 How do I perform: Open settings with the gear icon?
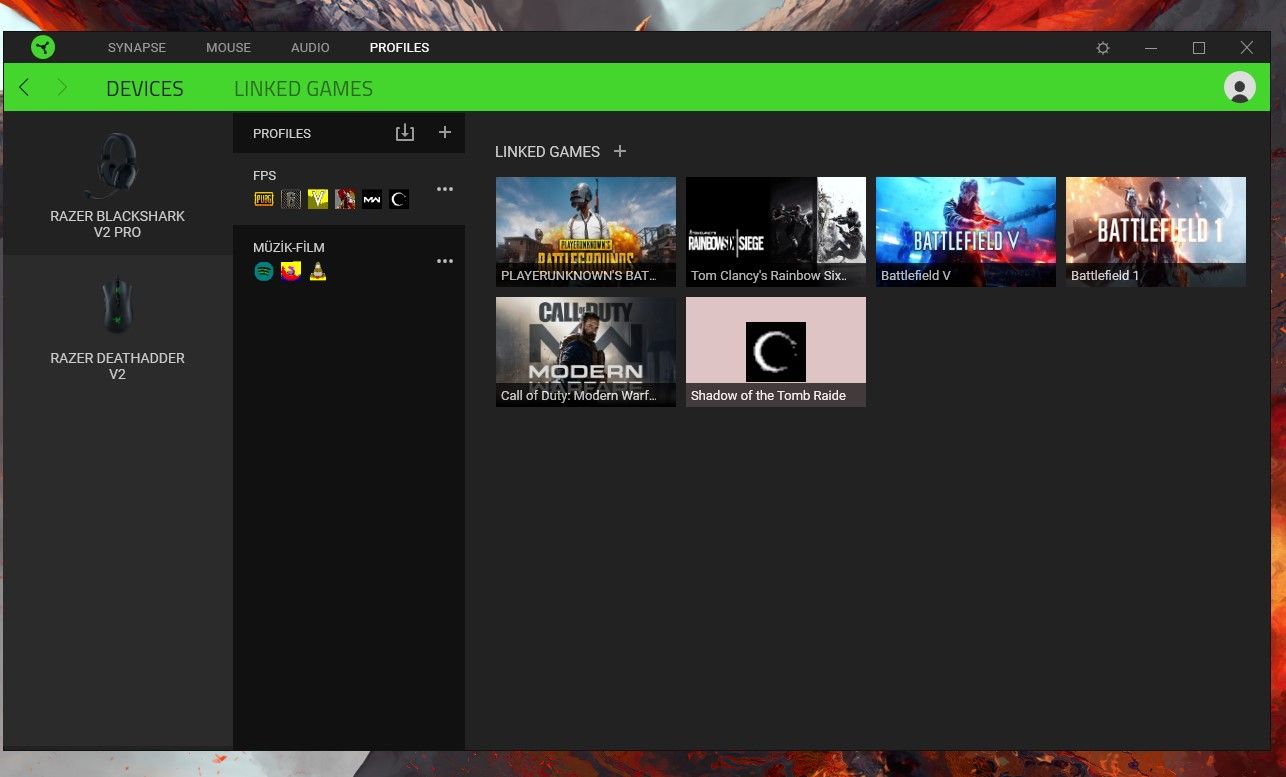pos(1103,48)
